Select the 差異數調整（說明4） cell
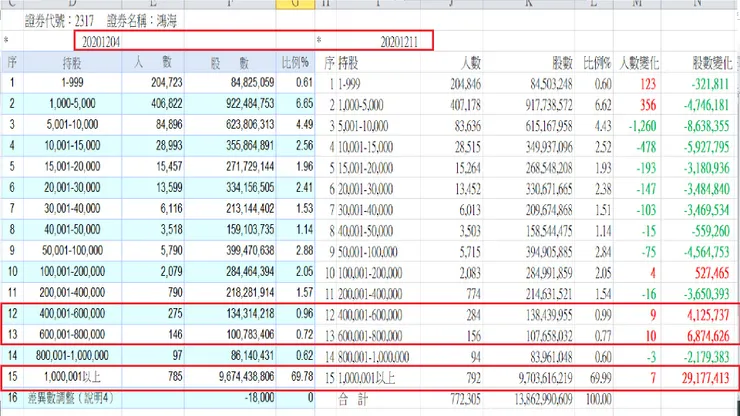Image resolution: width=740 pixels, height=416 pixels. [x=70, y=398]
